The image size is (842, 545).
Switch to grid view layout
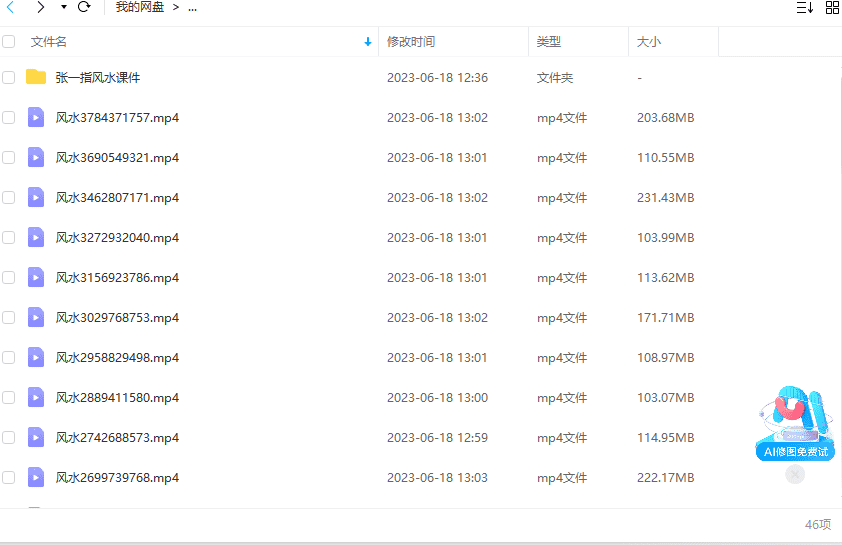click(832, 8)
